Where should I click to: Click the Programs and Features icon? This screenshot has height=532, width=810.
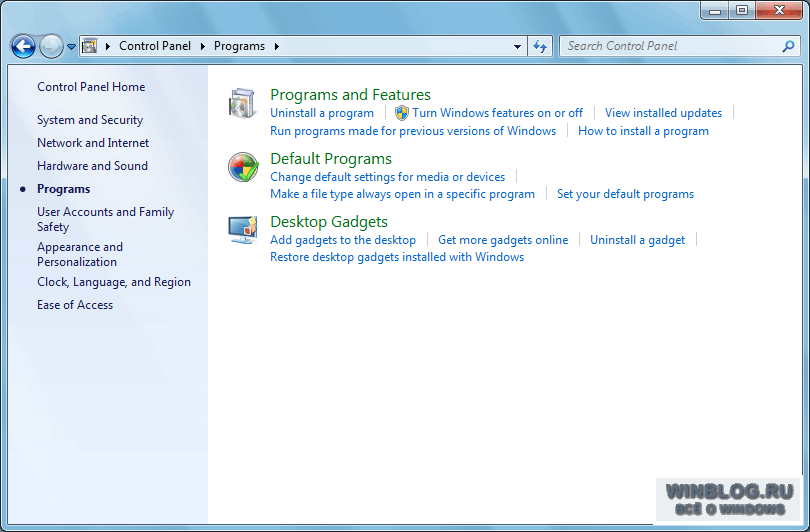click(242, 103)
